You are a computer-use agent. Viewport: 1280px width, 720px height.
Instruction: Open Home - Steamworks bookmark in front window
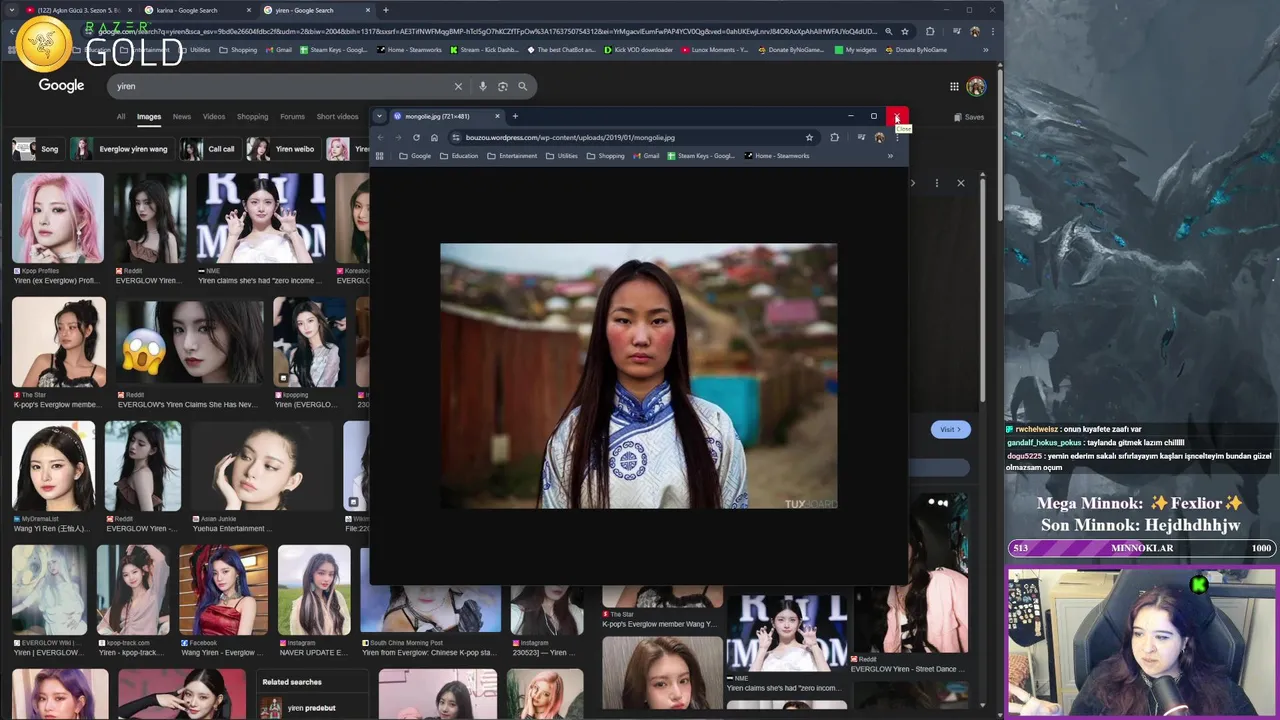(x=777, y=156)
